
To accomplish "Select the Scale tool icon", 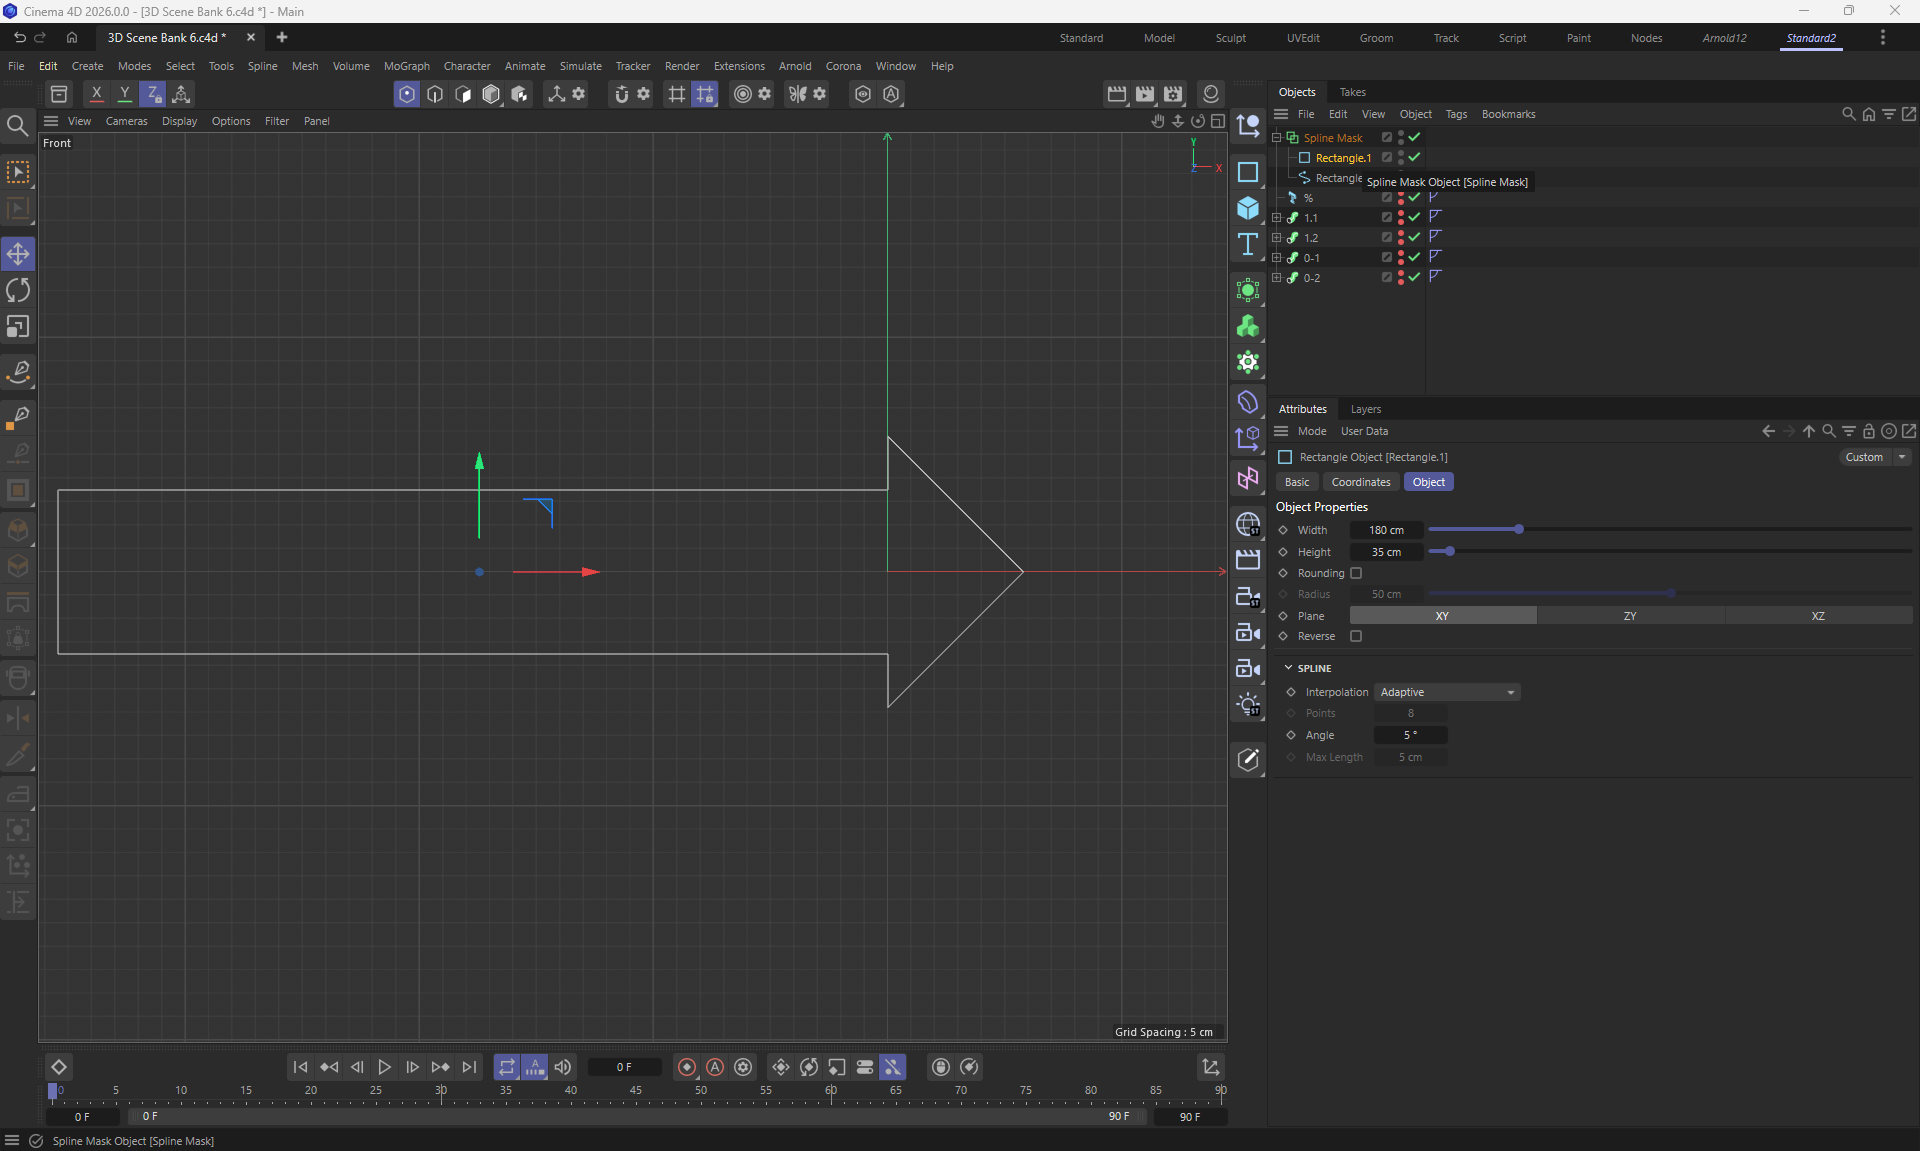I will pos(18,327).
